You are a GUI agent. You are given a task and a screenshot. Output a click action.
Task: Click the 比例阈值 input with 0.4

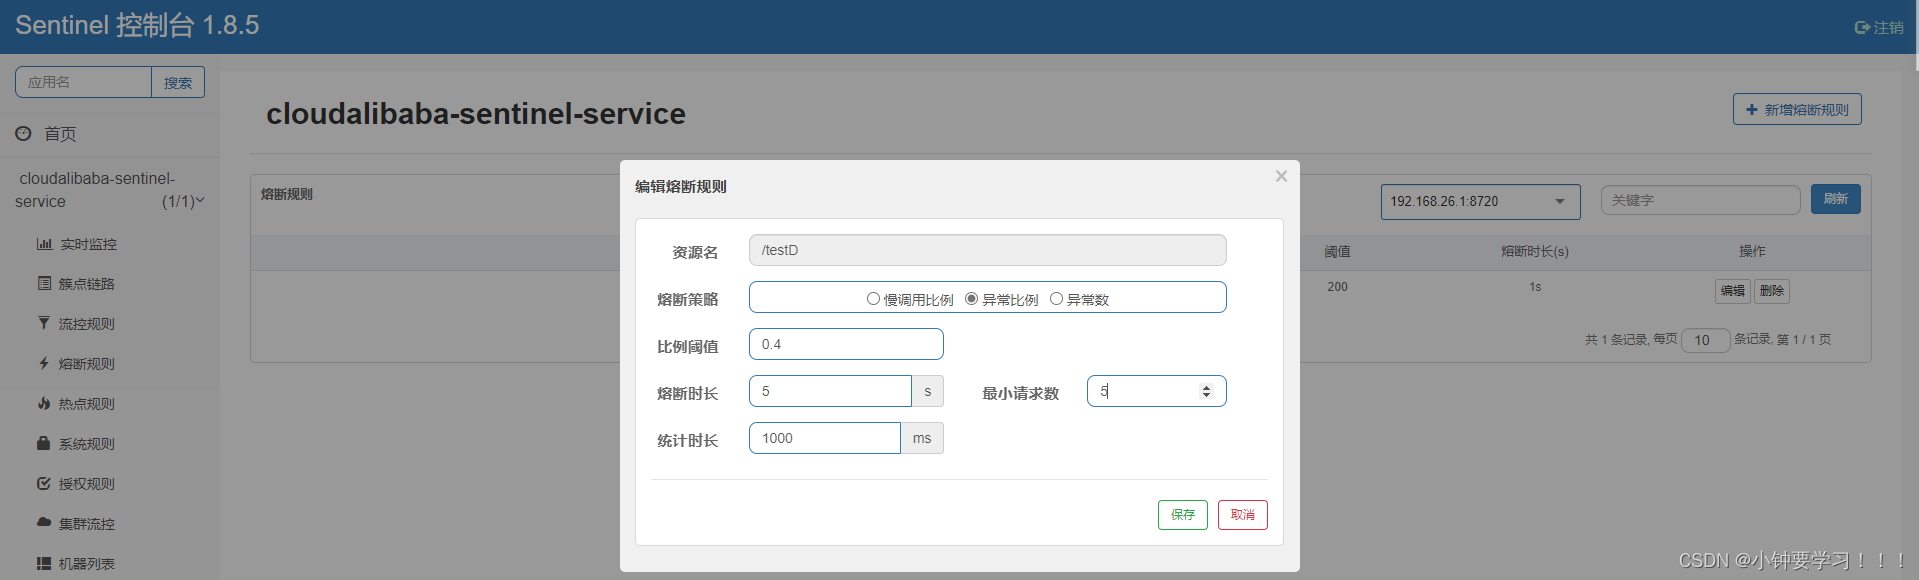pos(846,344)
